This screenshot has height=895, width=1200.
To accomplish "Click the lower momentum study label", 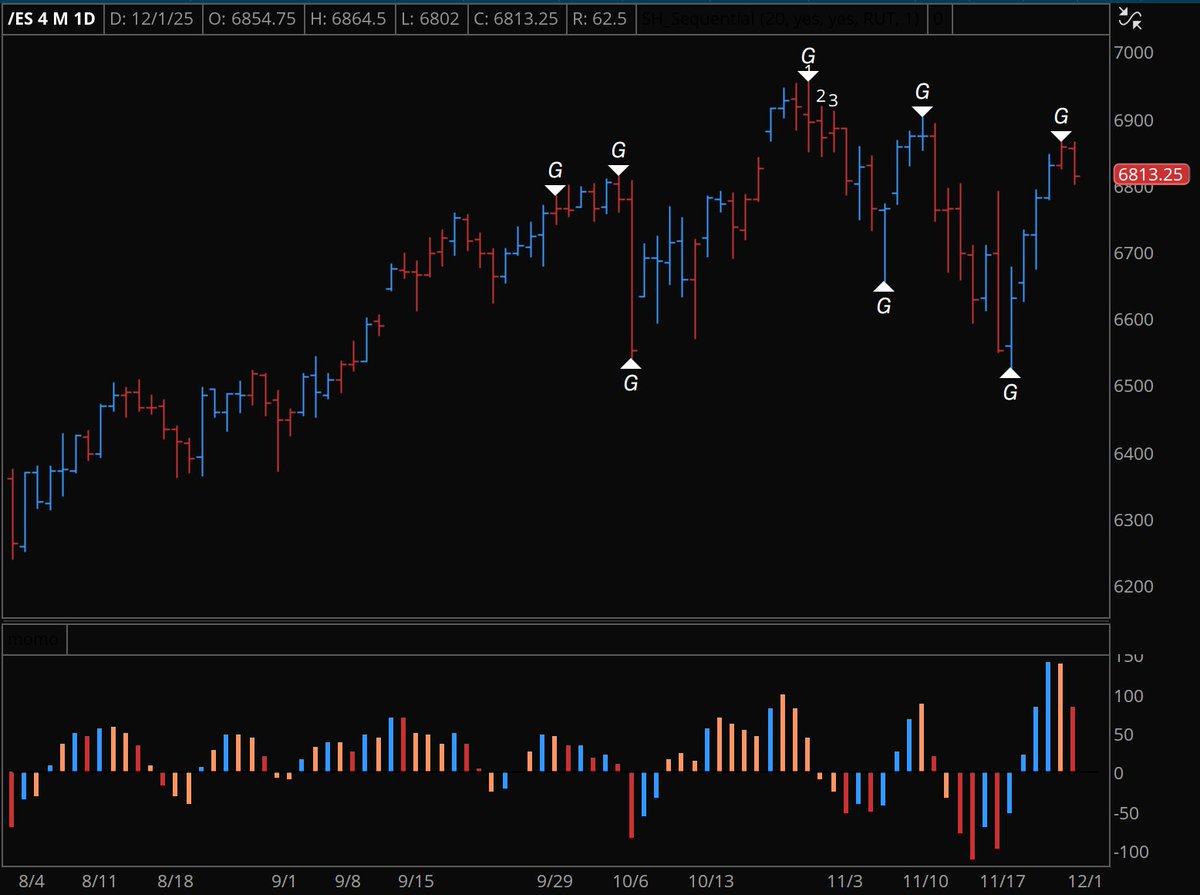I will click(36, 638).
